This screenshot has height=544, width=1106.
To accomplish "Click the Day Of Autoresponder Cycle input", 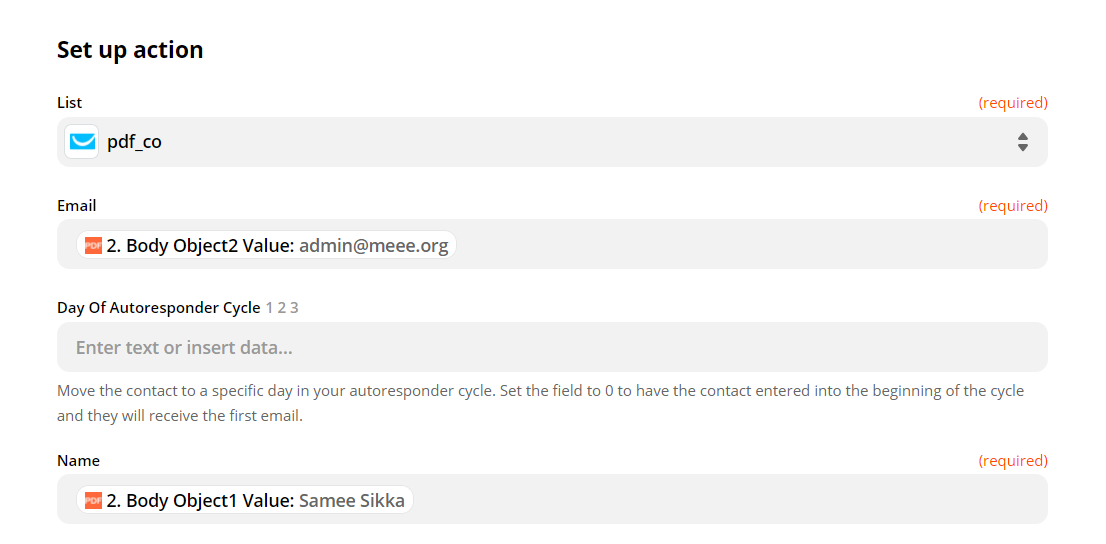I will click(552, 347).
